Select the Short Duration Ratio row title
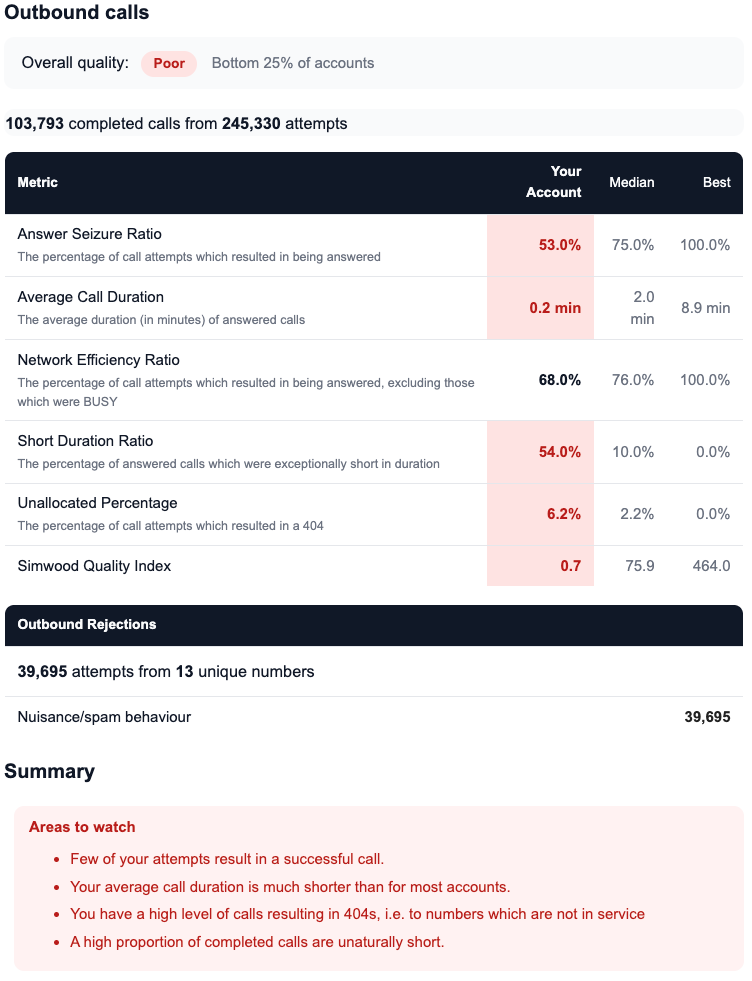The image size is (752, 981). (86, 441)
